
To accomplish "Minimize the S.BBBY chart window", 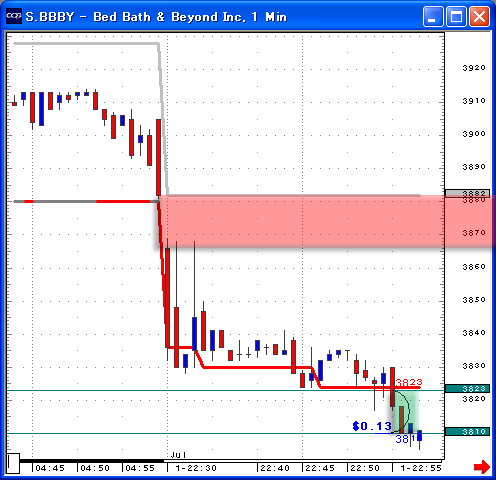I will point(433,16).
